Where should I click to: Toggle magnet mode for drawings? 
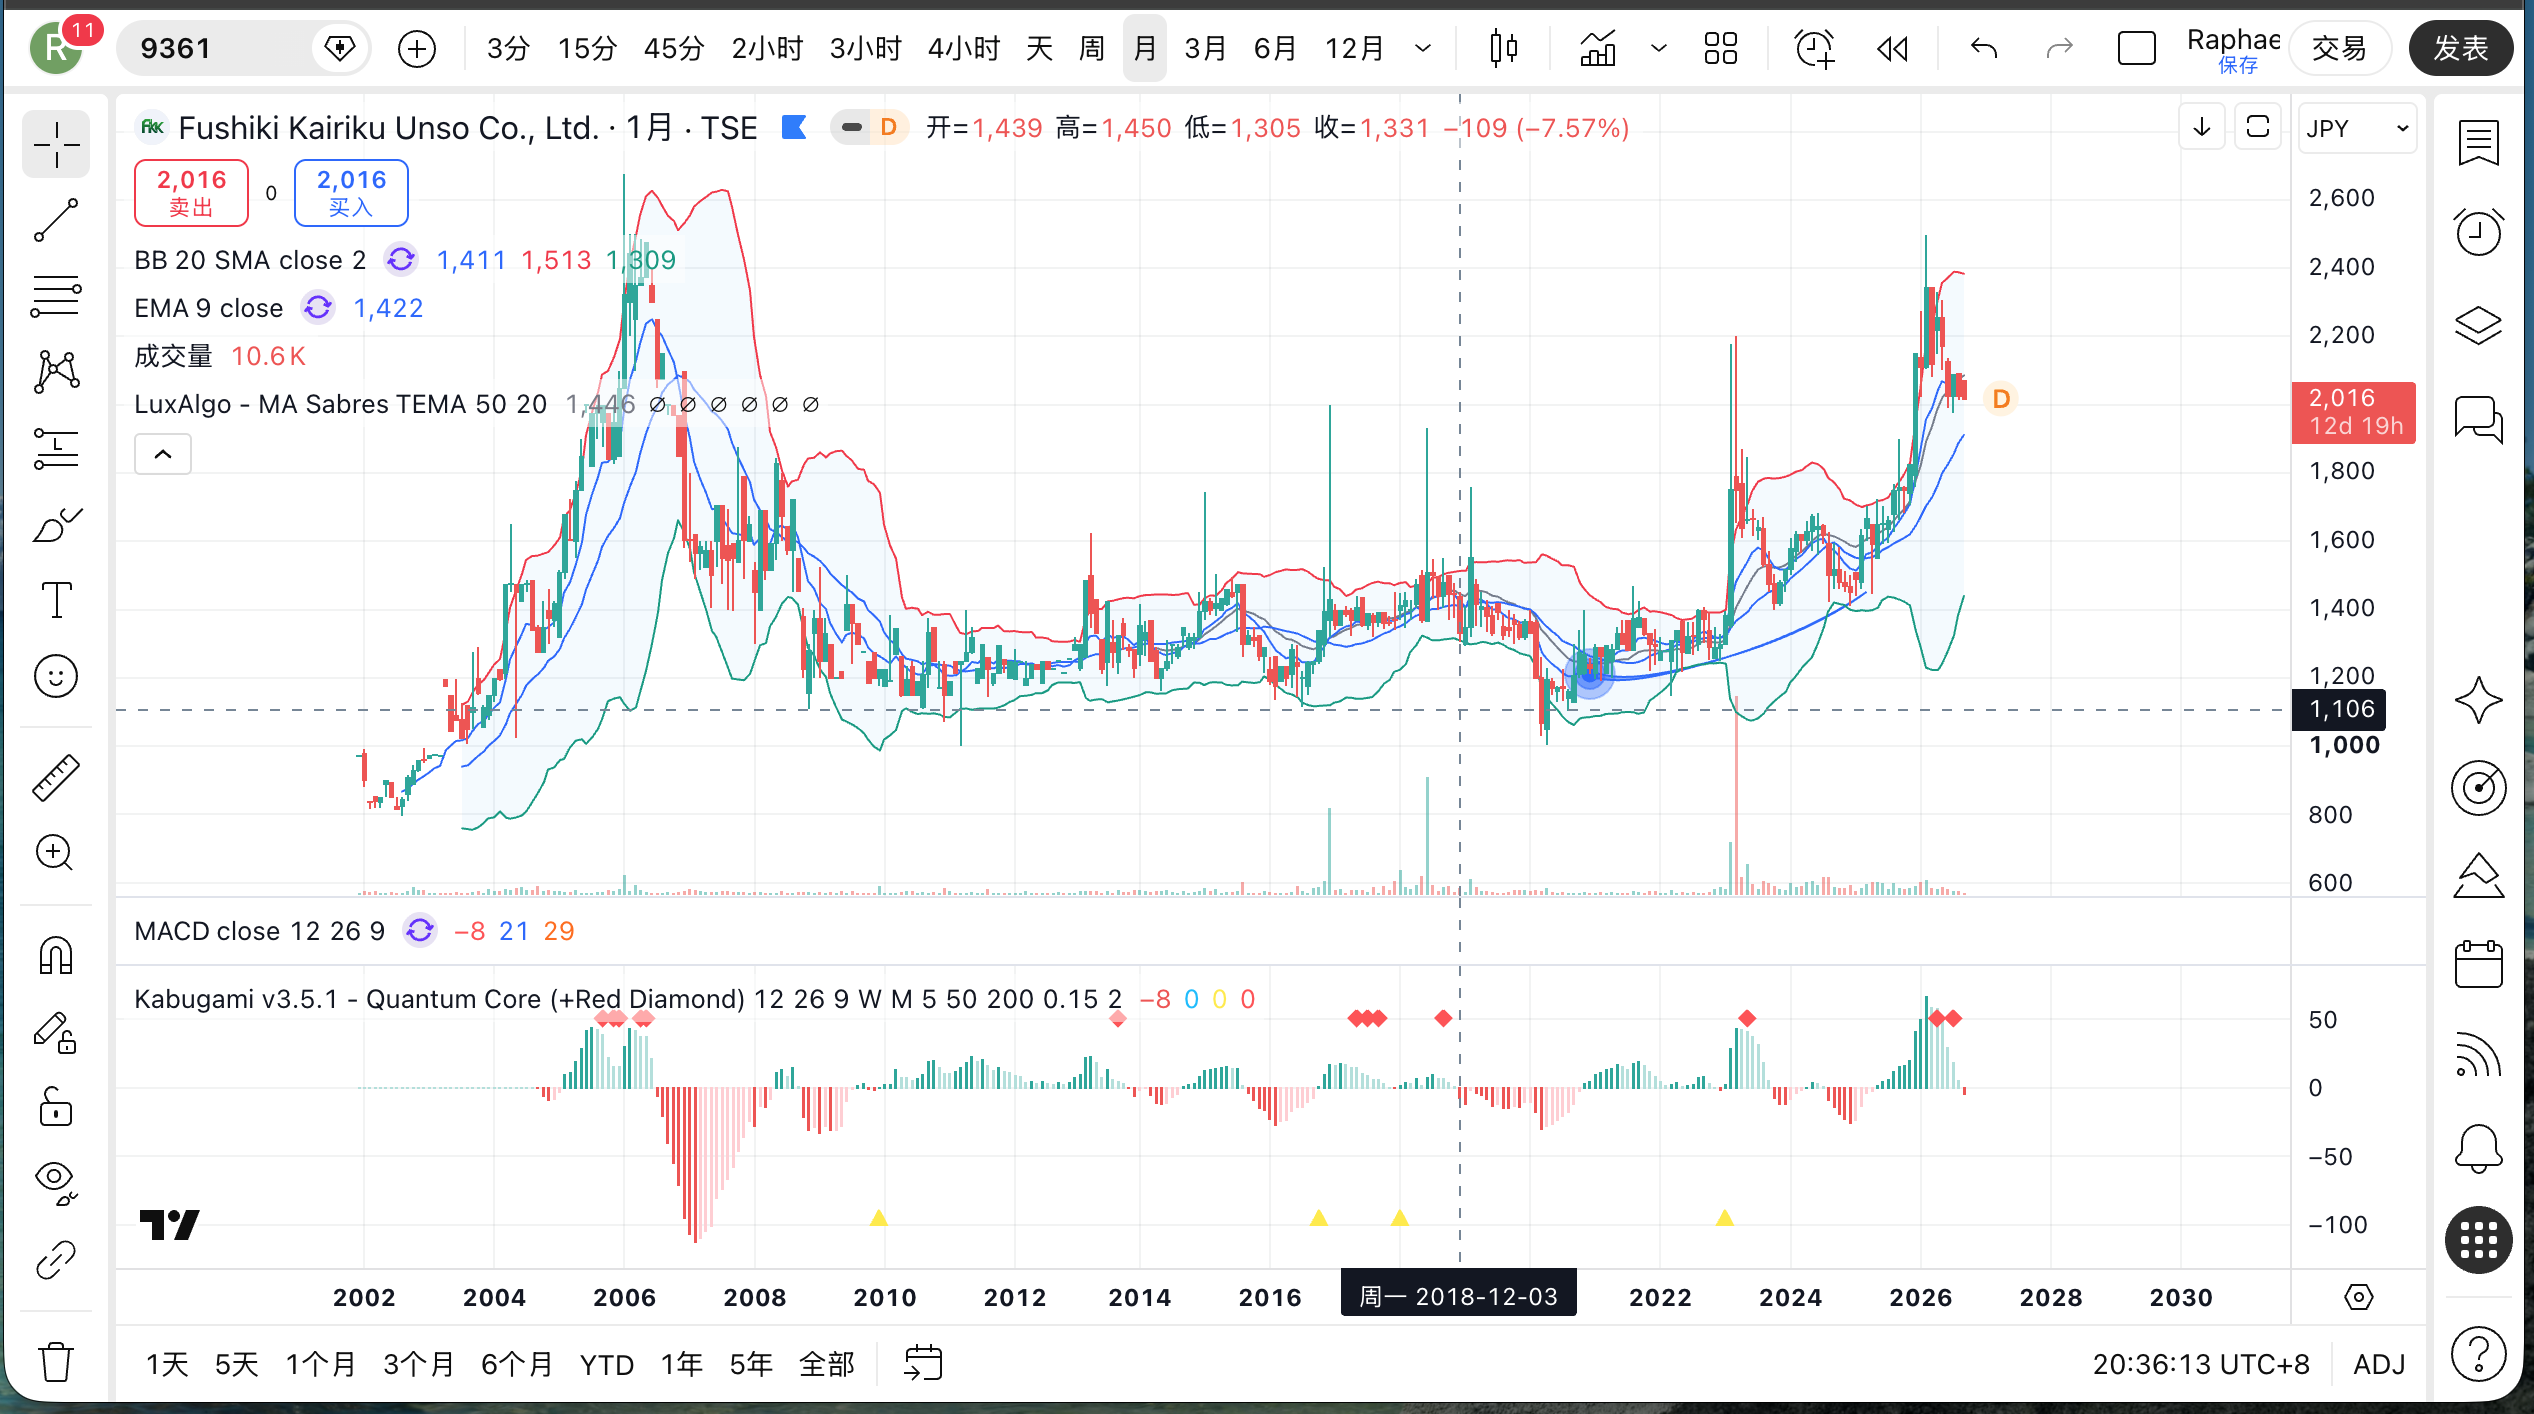coord(56,955)
